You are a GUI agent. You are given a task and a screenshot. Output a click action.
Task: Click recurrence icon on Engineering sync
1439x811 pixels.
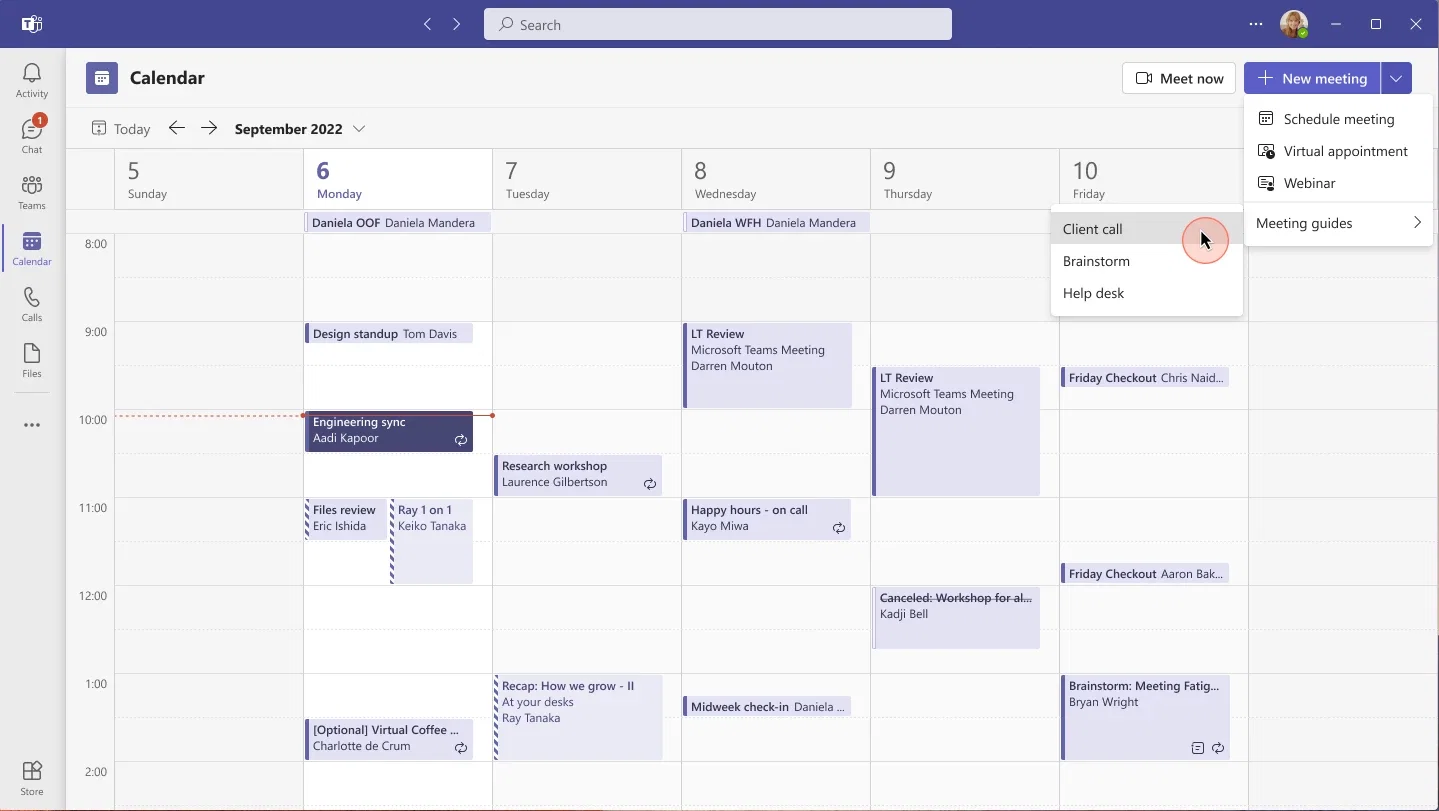461,440
